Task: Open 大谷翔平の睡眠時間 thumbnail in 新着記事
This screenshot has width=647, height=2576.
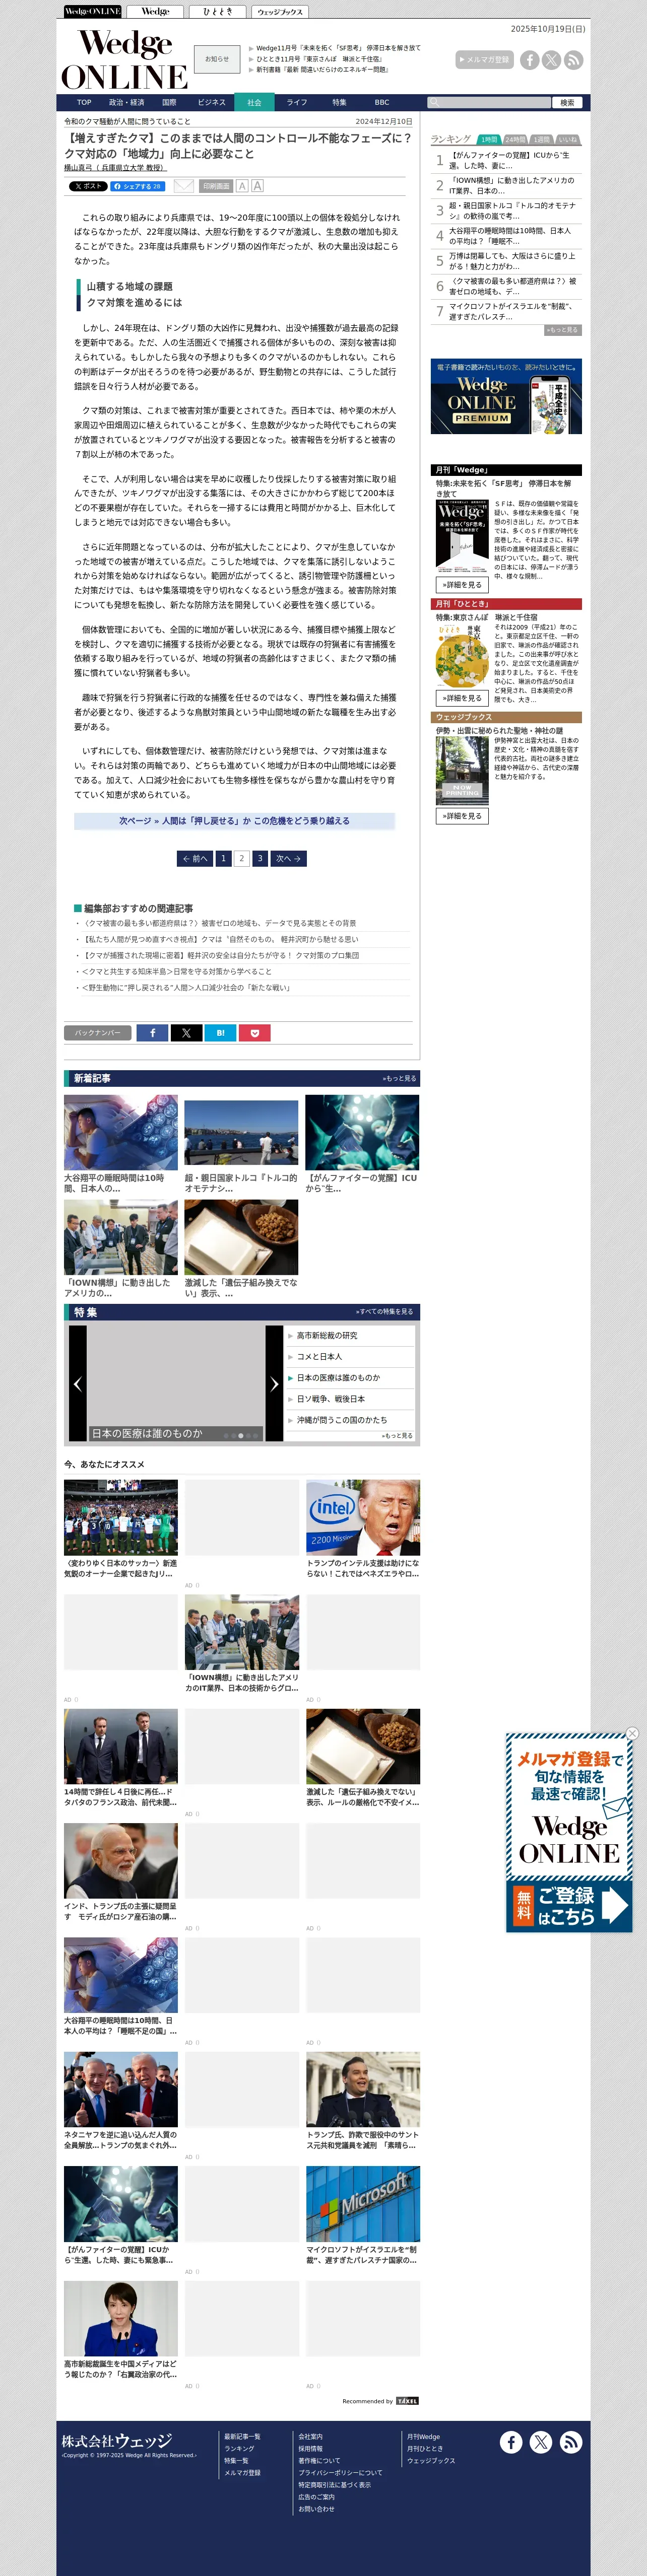Action: pos(121,1132)
